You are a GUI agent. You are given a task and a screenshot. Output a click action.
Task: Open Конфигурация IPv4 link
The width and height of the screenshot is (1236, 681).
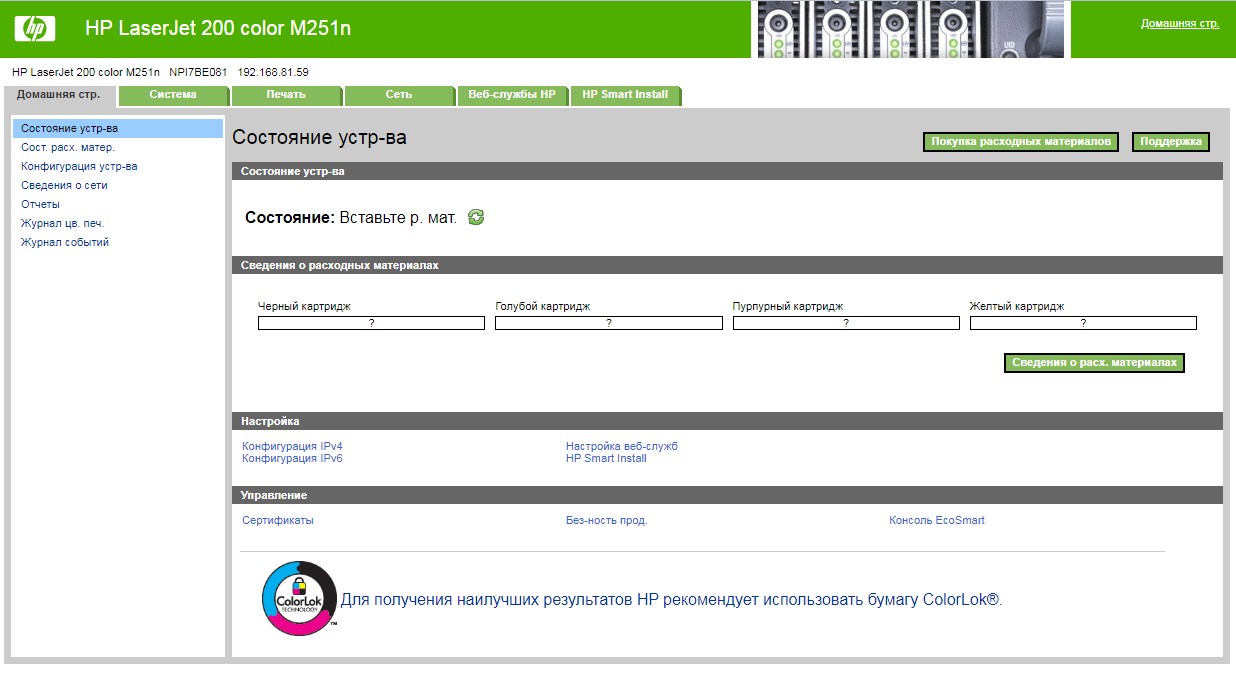[292, 446]
